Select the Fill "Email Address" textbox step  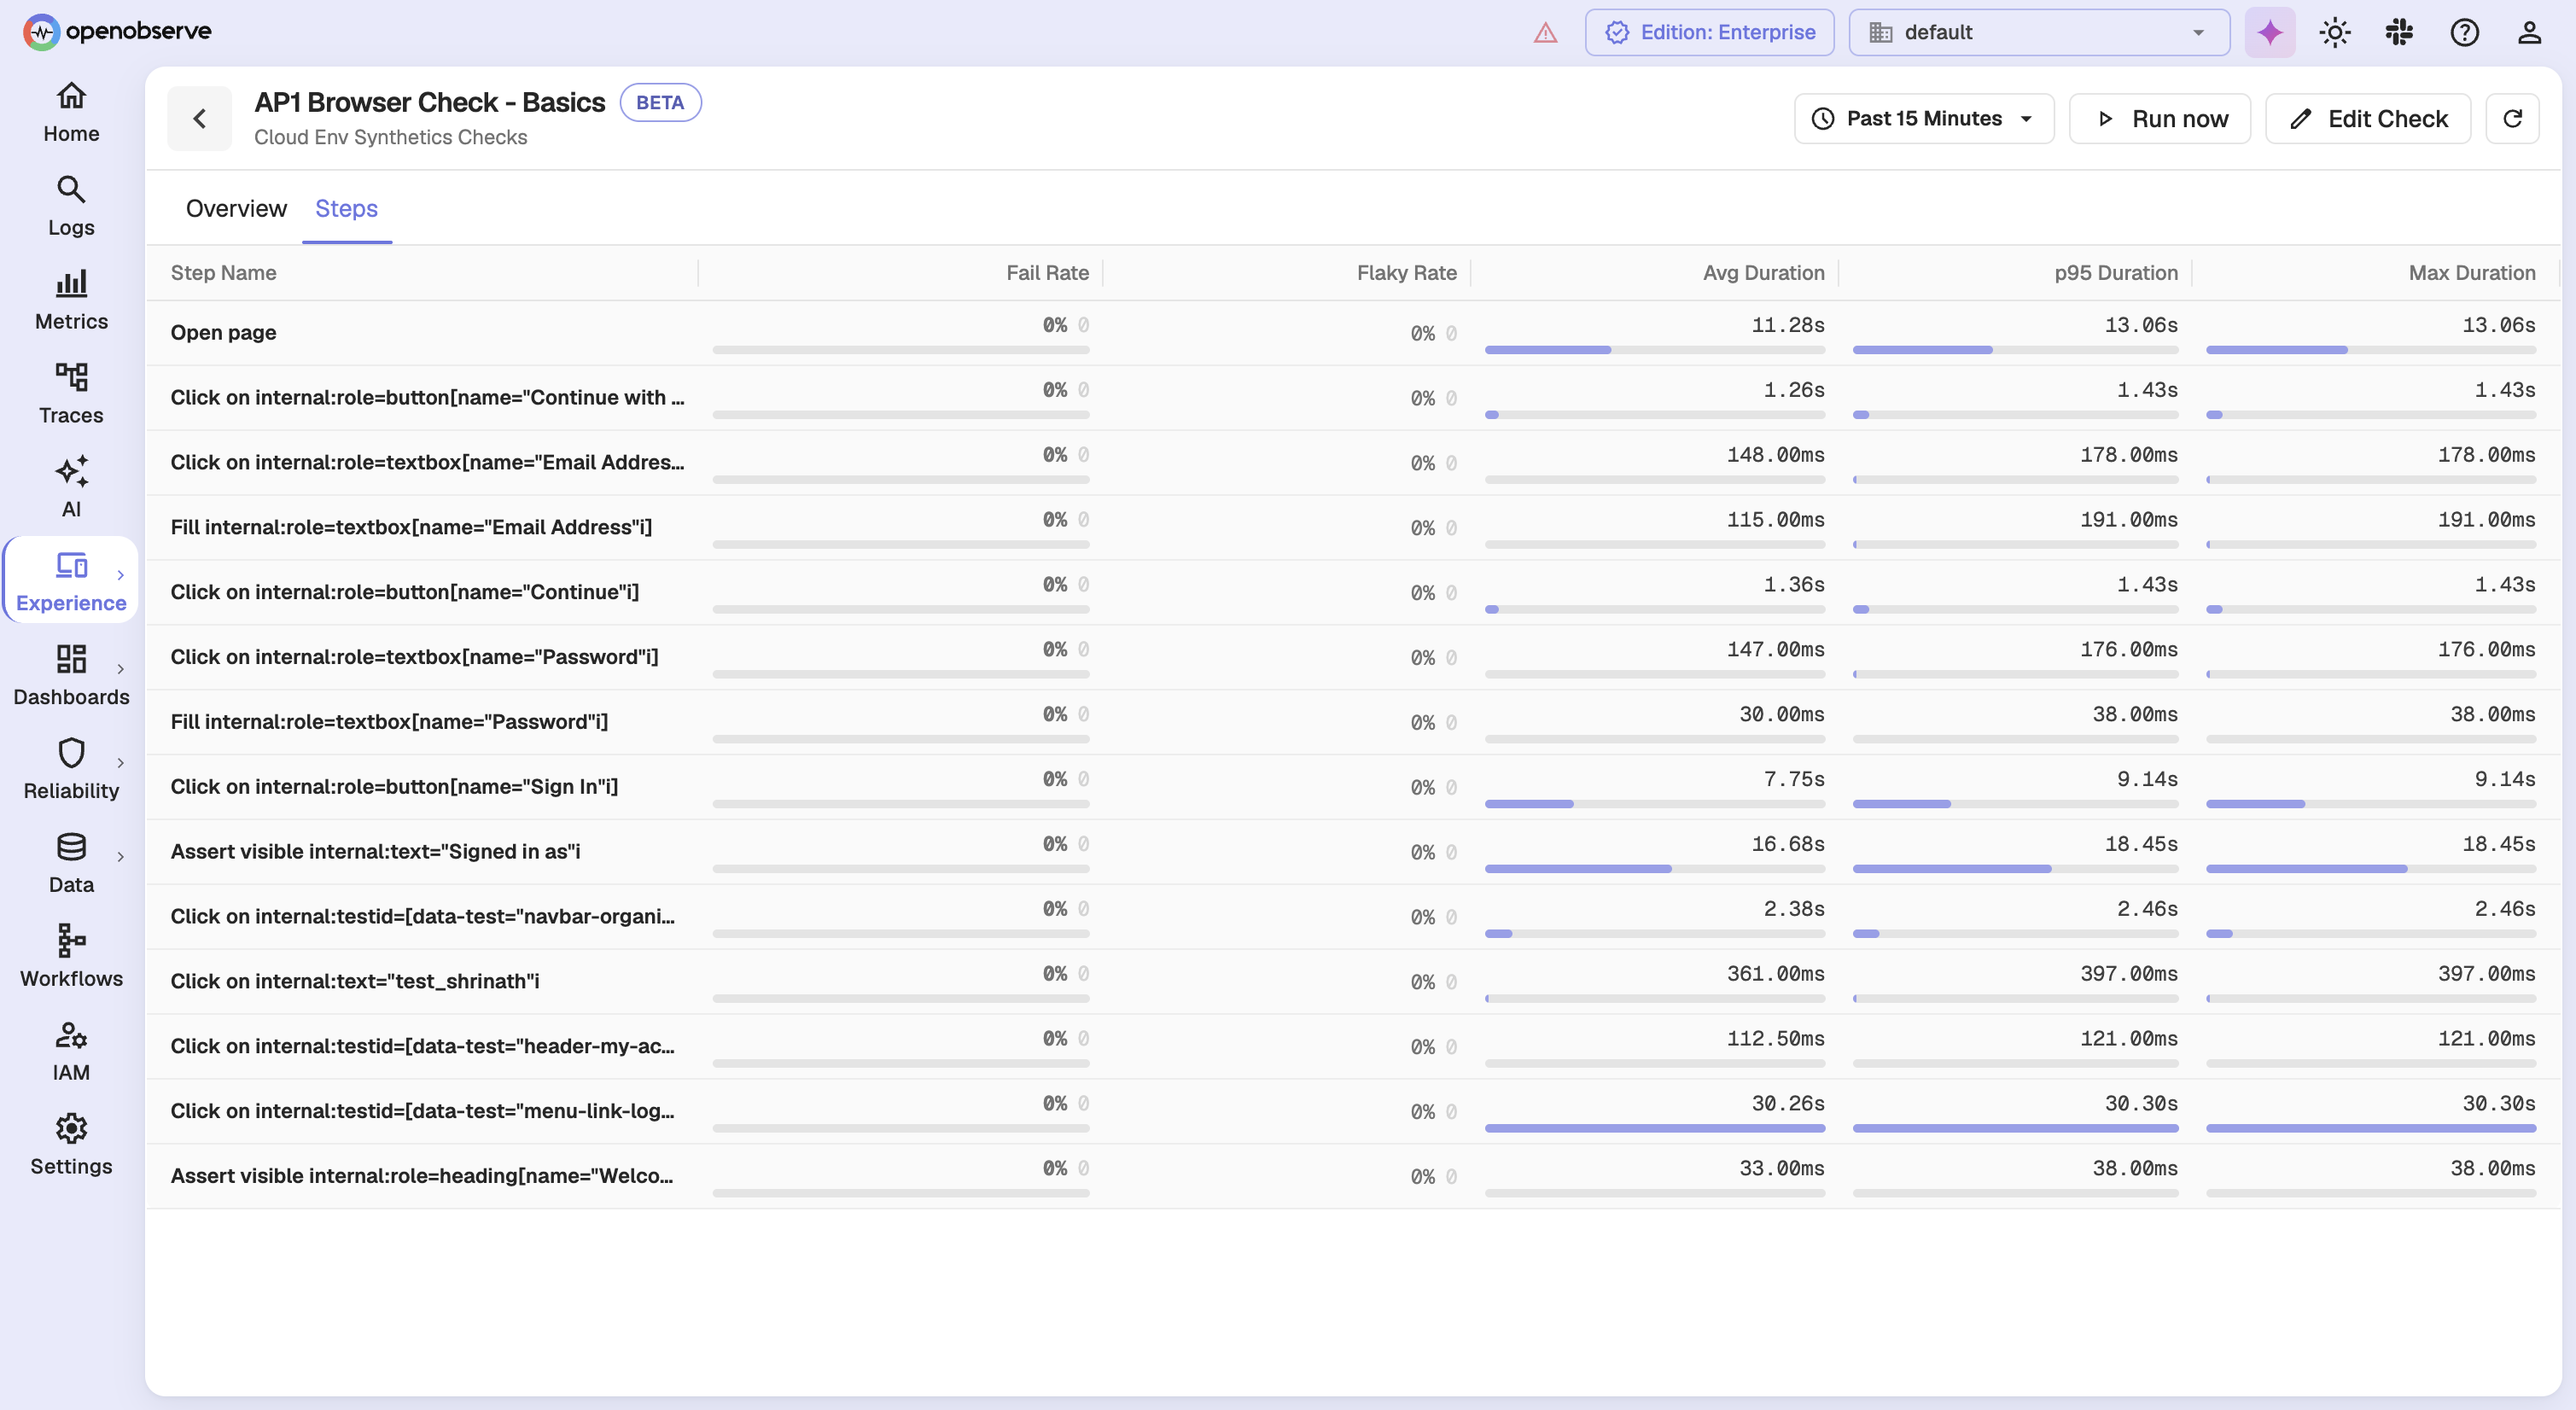(x=1353, y=528)
